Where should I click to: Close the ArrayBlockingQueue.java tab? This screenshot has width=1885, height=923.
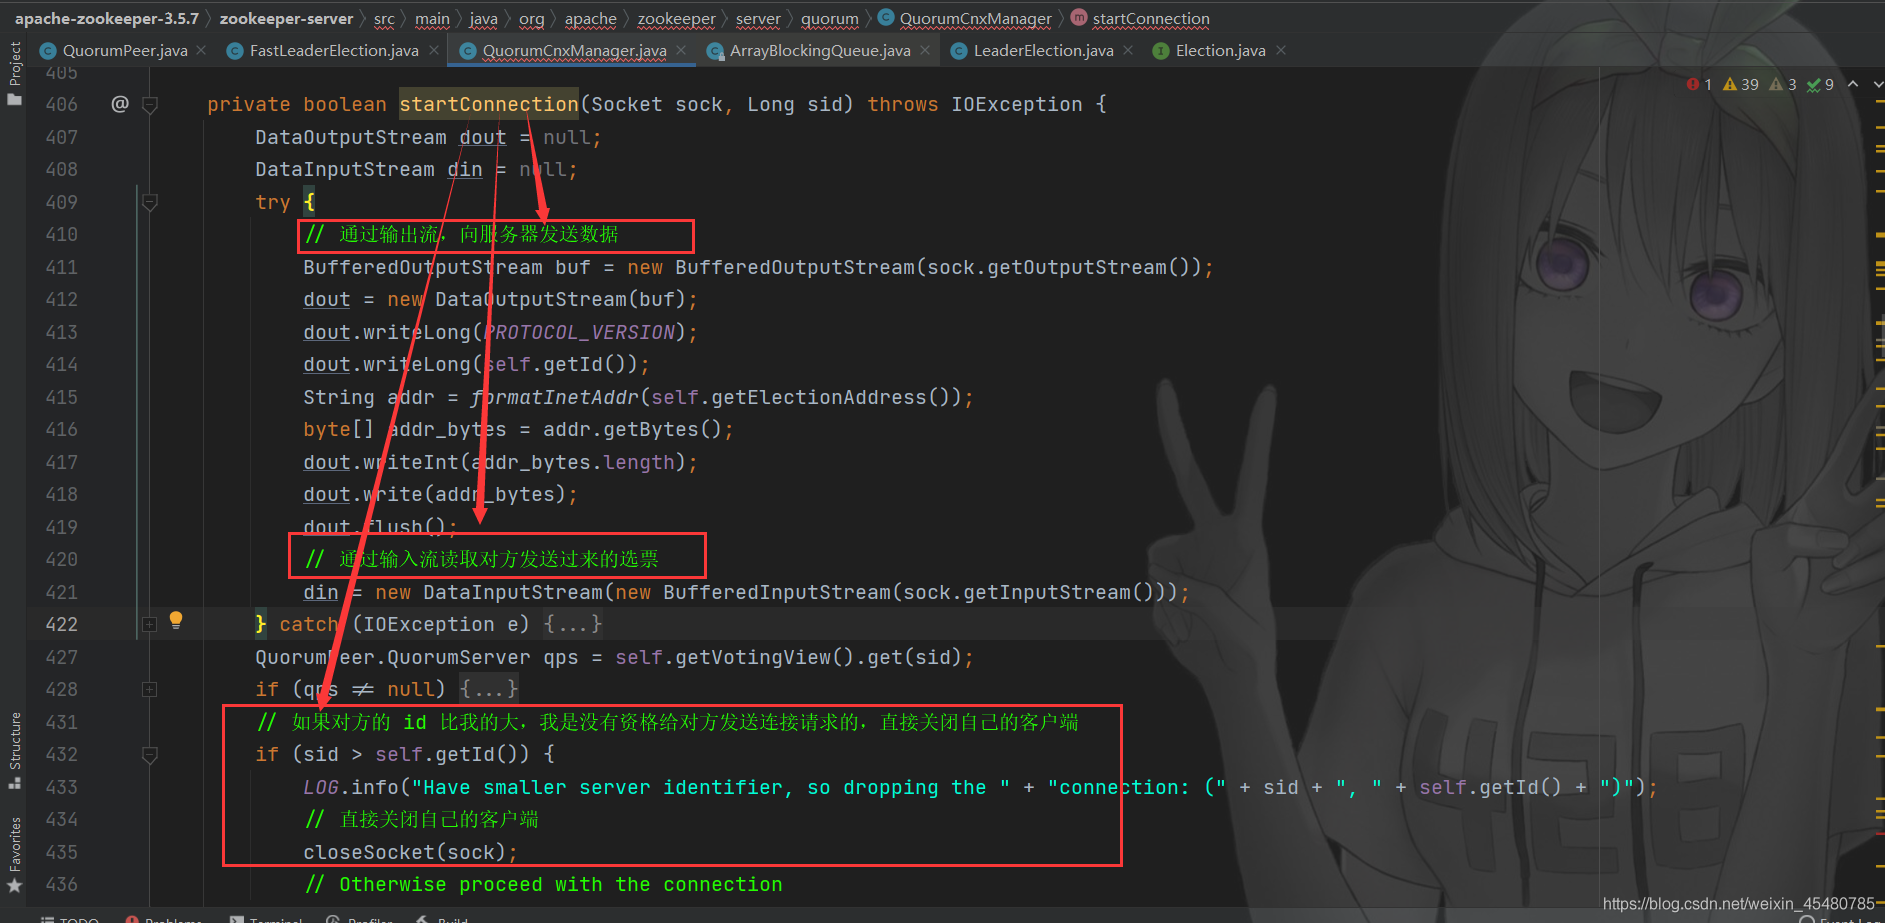click(x=925, y=50)
